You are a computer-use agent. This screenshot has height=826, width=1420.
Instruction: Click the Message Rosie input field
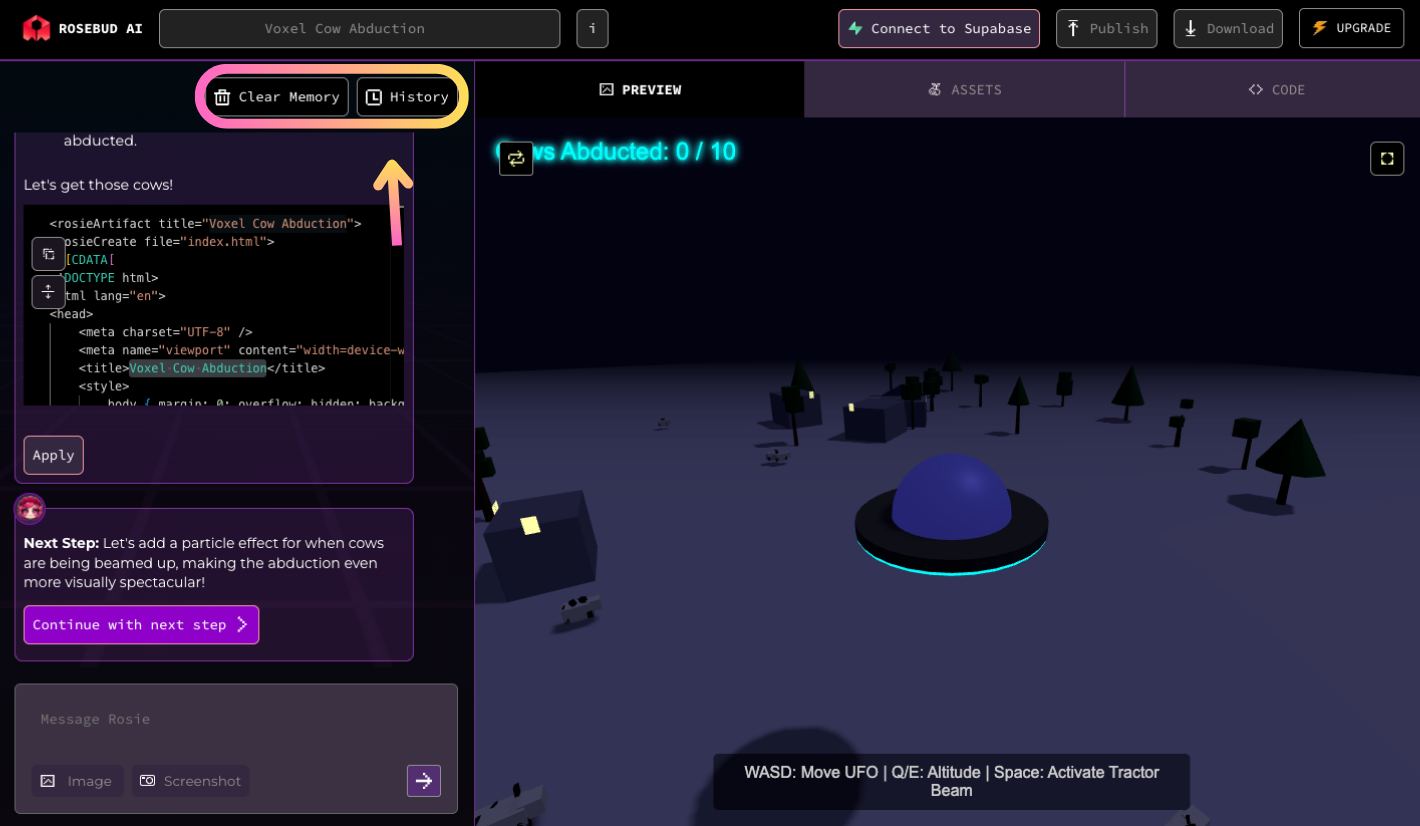pos(236,720)
